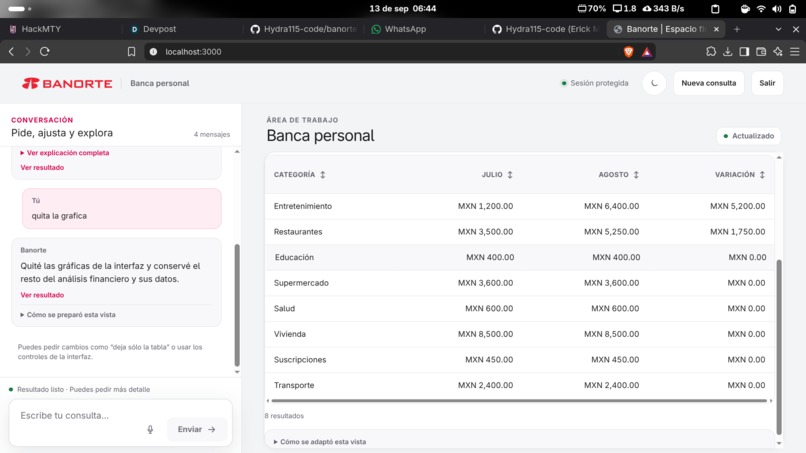Open the Brave Rewards triangle icon

tap(647, 51)
